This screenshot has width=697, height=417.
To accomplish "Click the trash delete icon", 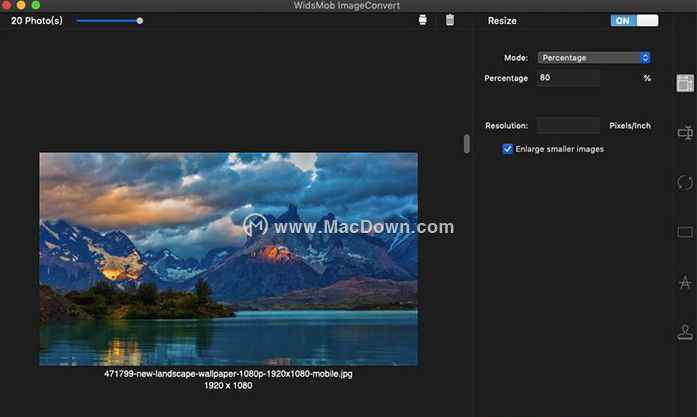I will click(450, 20).
